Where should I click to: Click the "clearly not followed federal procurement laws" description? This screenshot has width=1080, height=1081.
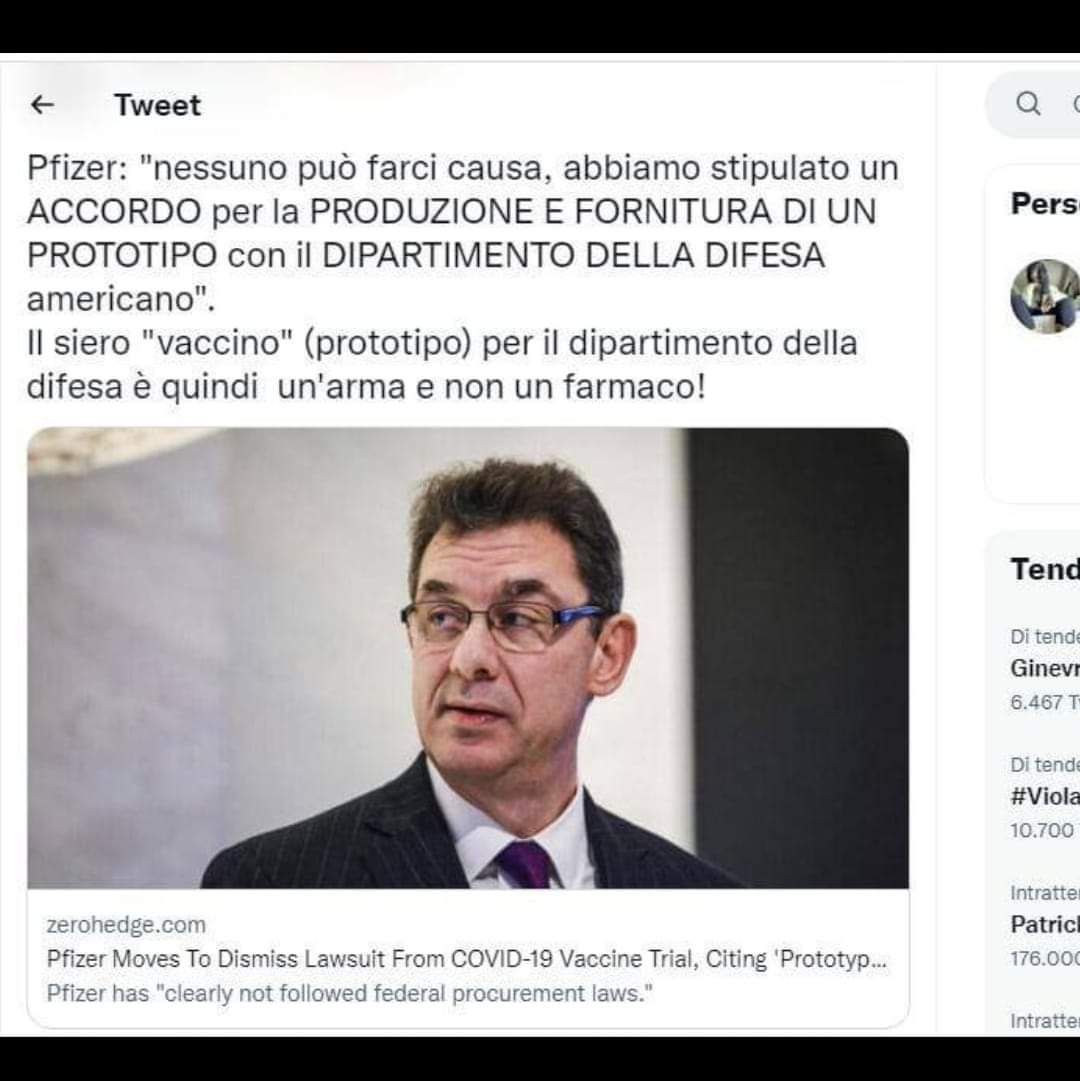349,993
